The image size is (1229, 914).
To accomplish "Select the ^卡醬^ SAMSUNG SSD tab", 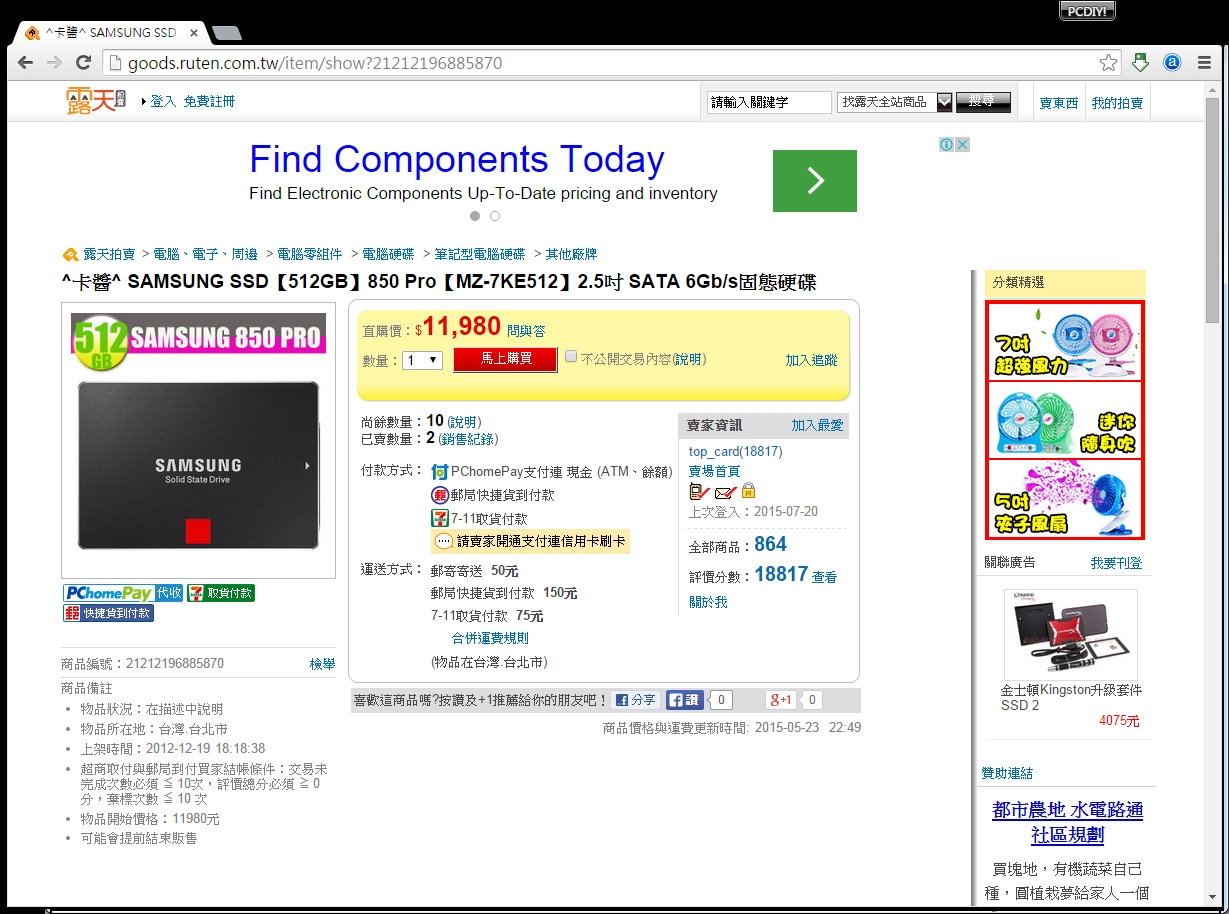I will pyautogui.click(x=110, y=33).
